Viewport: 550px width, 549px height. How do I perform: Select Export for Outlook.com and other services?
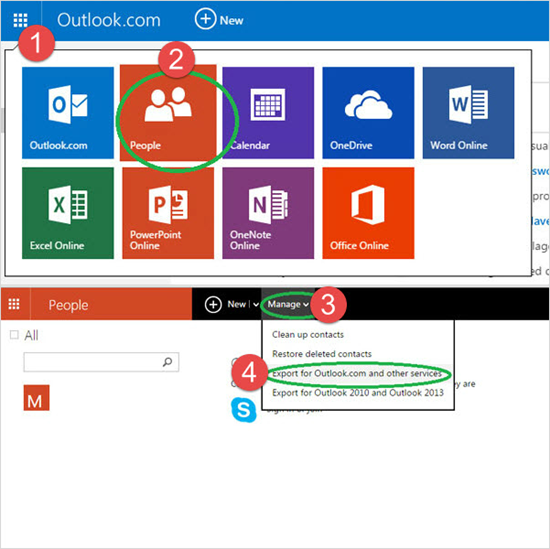pos(357,373)
